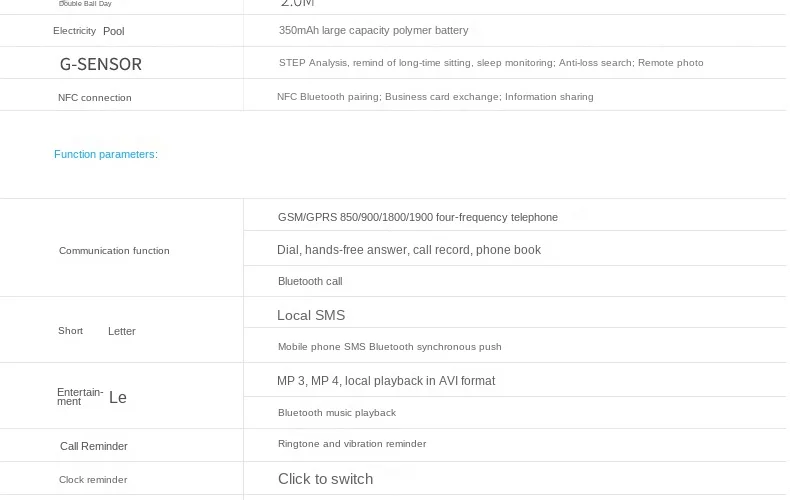Select the "Call Reminder" label
Viewport: 790px width, 500px height.
tap(94, 446)
